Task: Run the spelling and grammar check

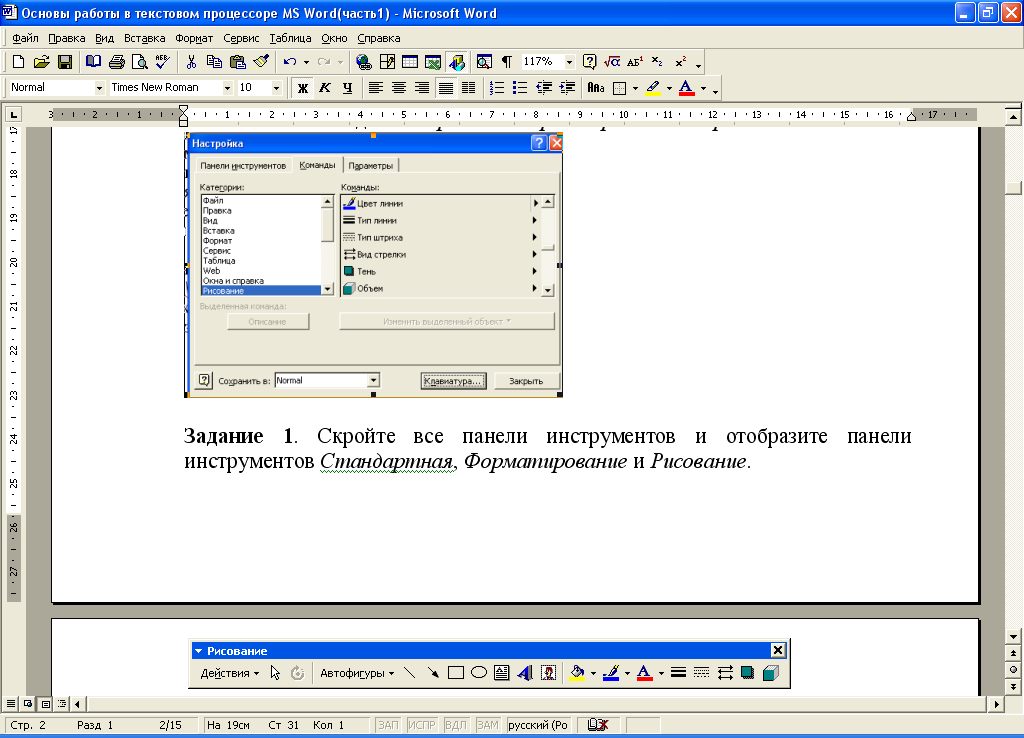Action: (163, 62)
